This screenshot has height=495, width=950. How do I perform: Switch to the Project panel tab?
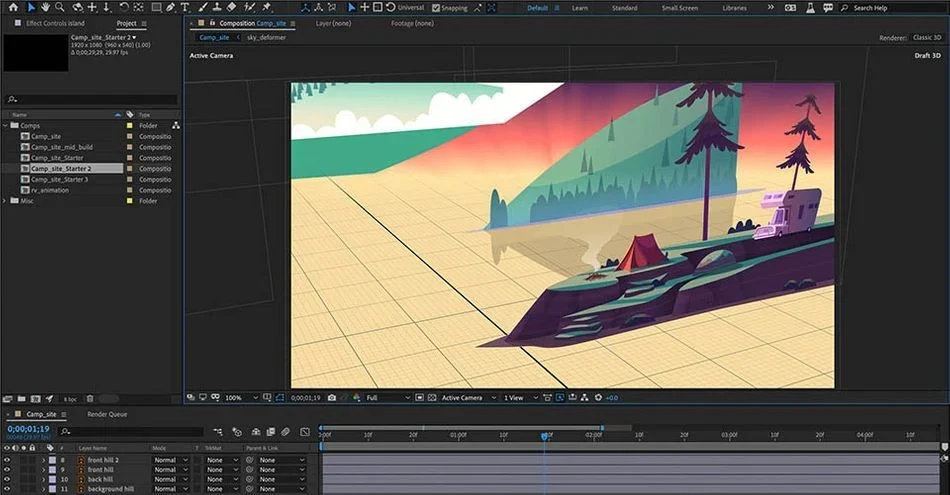[x=126, y=23]
